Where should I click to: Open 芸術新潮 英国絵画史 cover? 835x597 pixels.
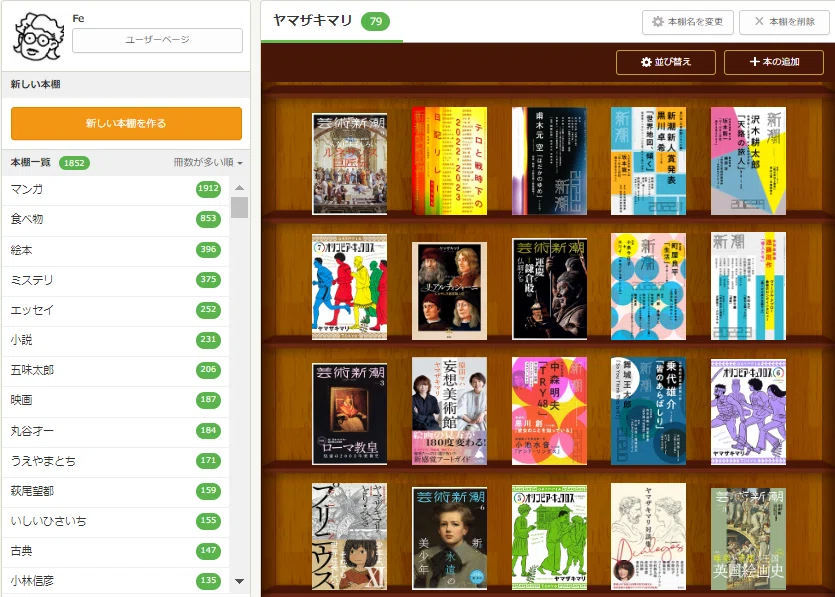coord(748,539)
